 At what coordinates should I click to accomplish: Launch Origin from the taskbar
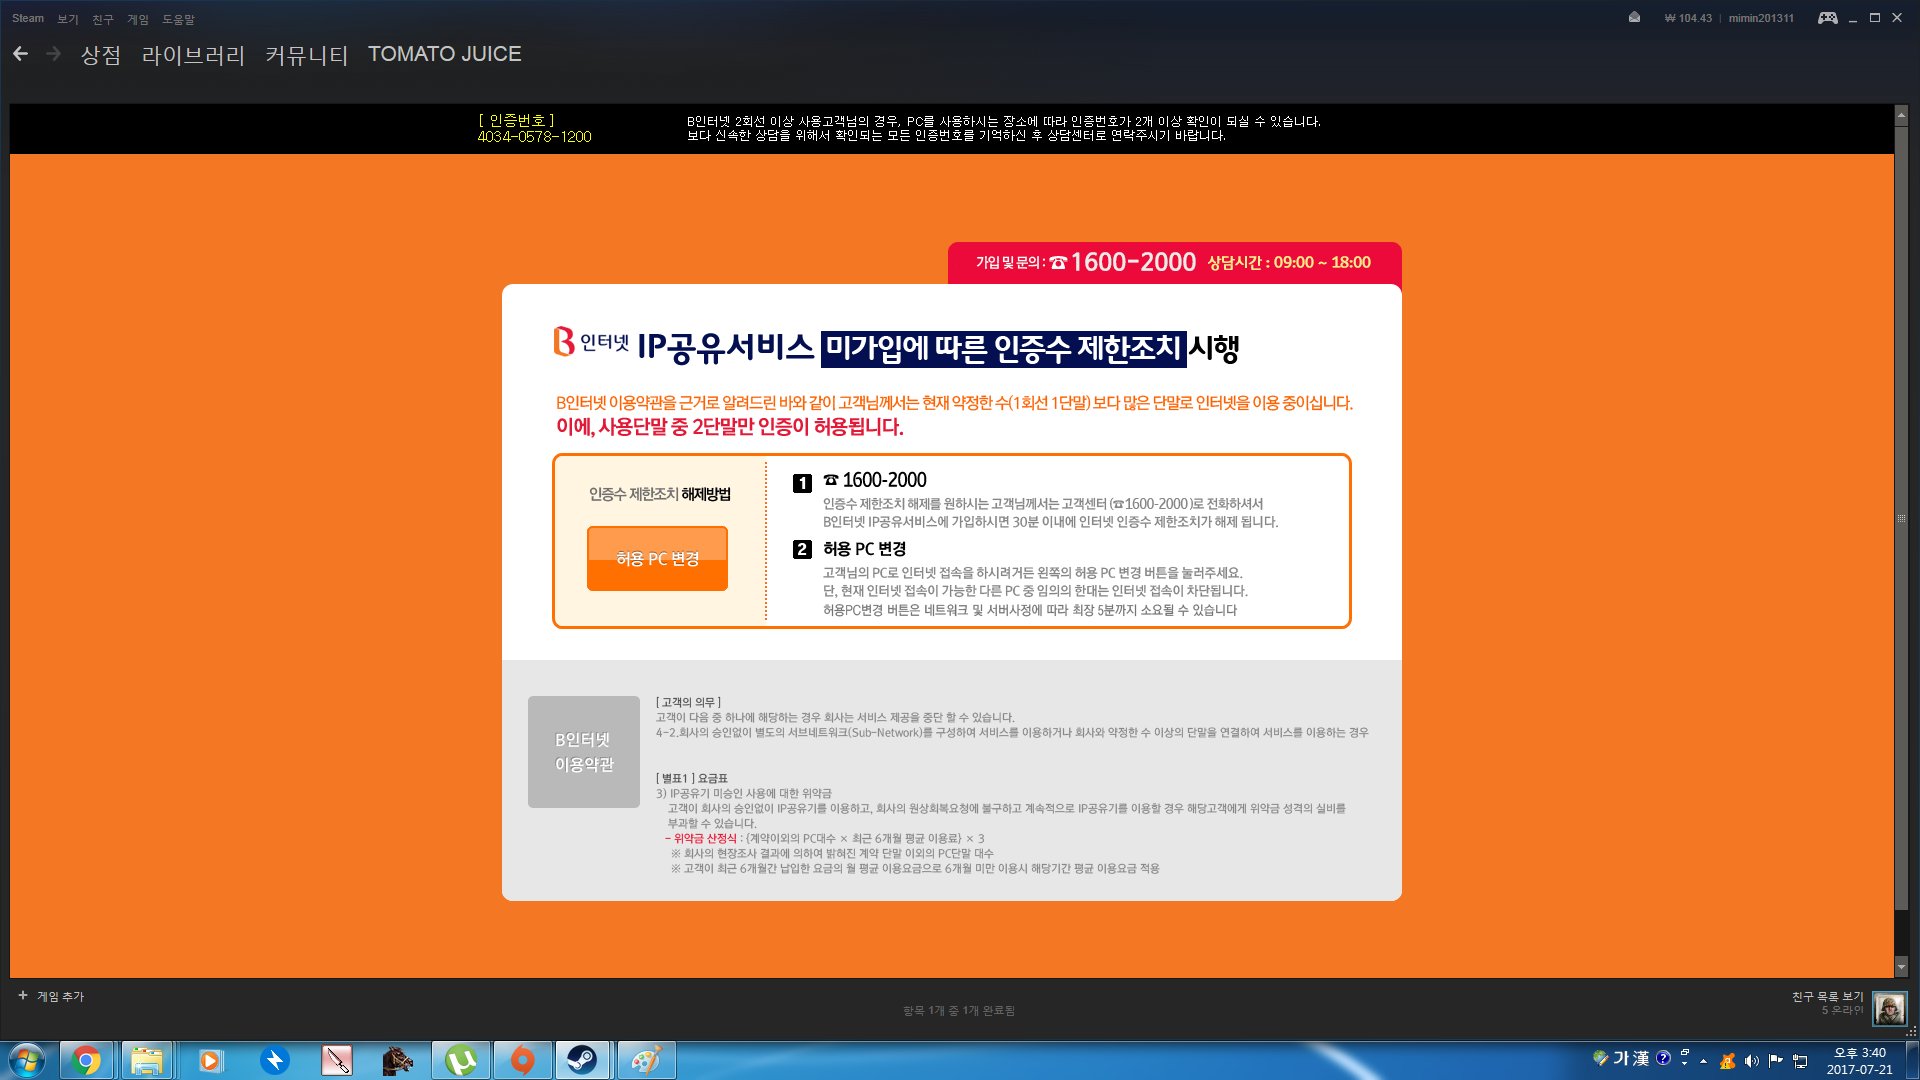522,1060
